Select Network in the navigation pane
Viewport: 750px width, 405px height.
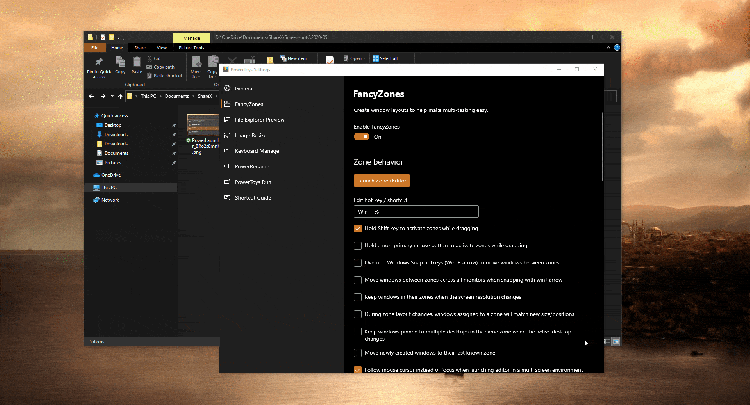point(110,199)
